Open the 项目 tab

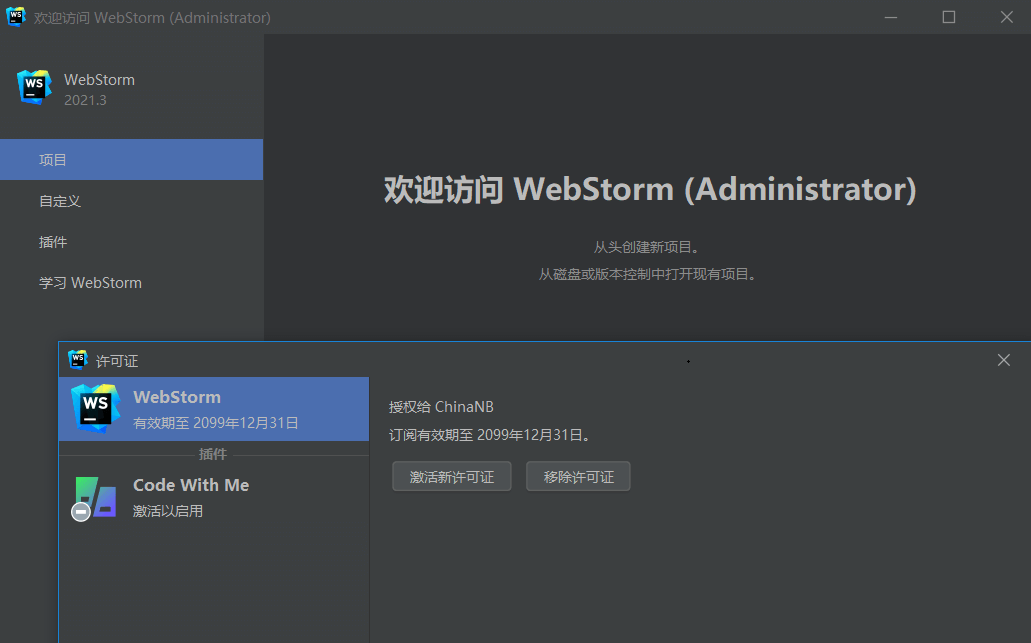tap(132, 160)
